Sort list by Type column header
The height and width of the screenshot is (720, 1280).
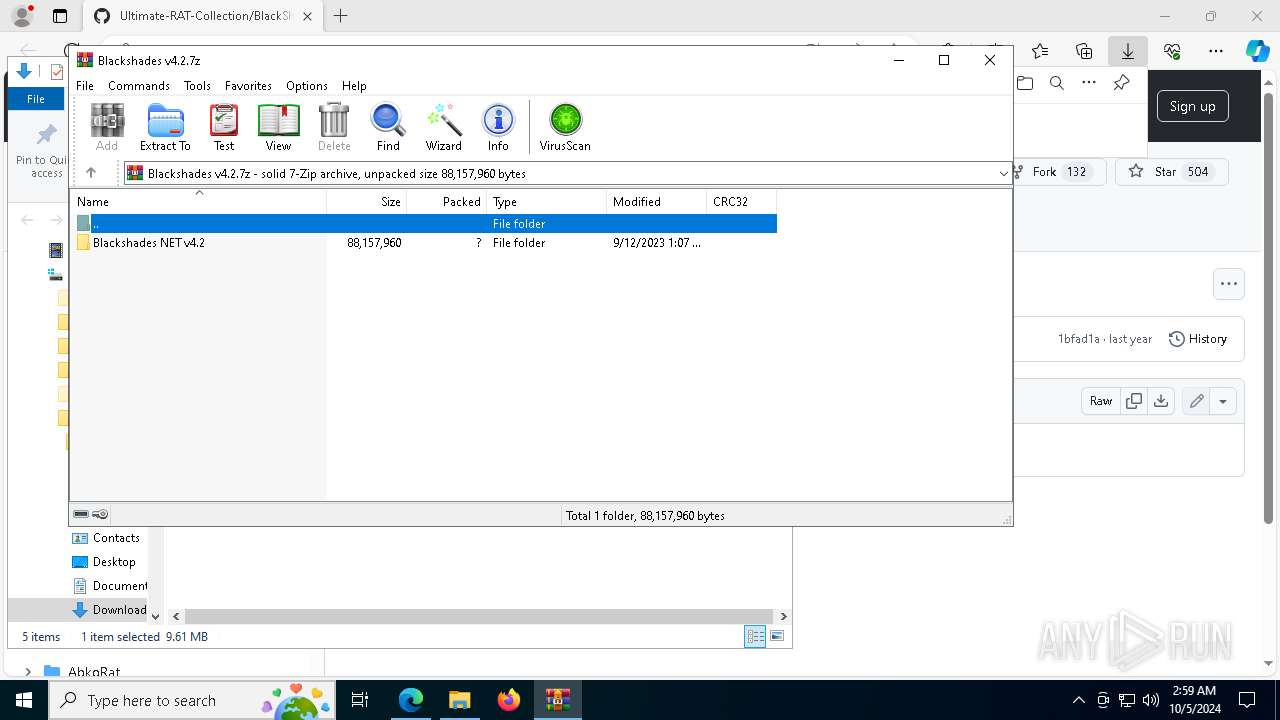(546, 202)
